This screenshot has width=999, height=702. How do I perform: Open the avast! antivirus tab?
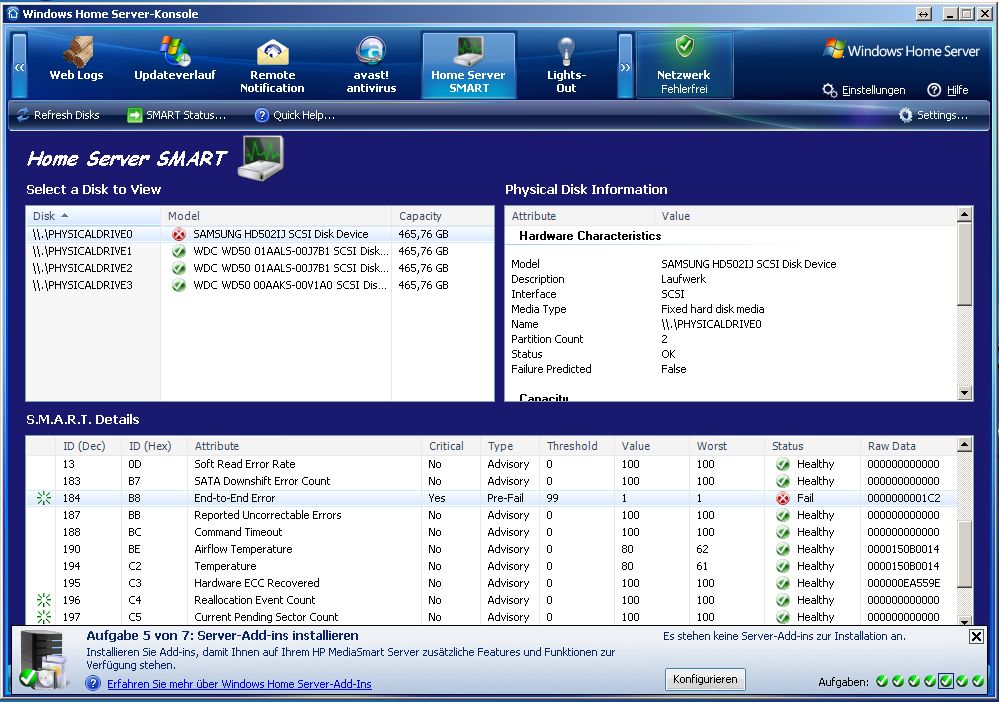click(371, 65)
